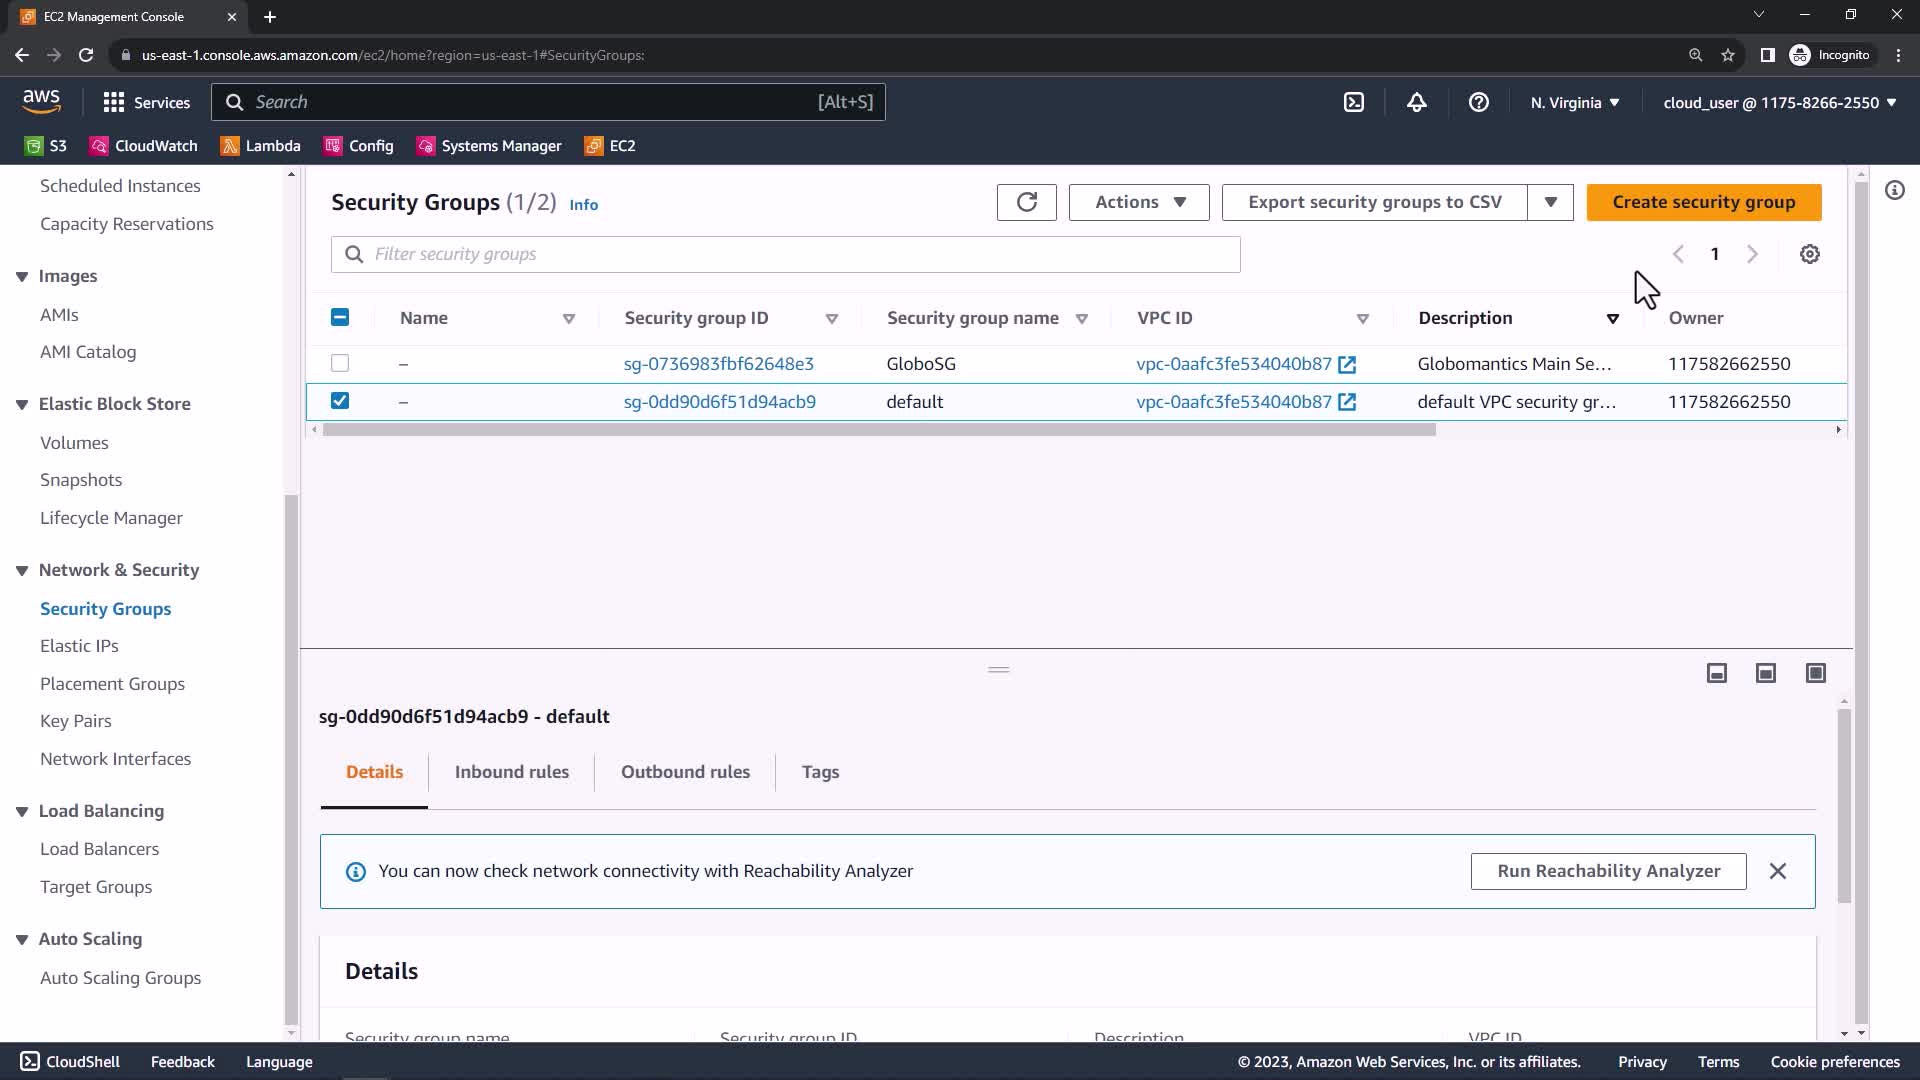This screenshot has height=1080, width=1920.
Task: Open the Actions dropdown
Action: (1138, 202)
